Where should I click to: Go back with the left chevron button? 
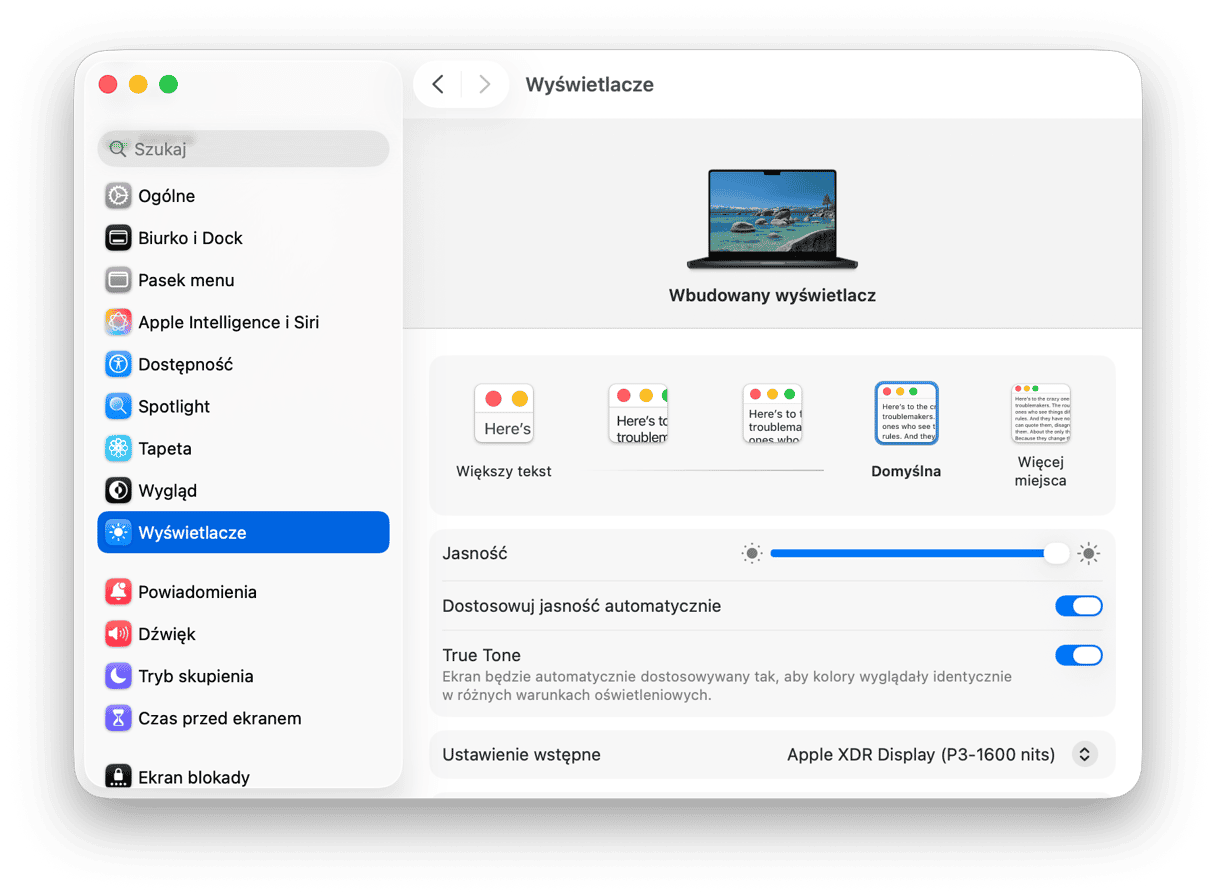[438, 85]
